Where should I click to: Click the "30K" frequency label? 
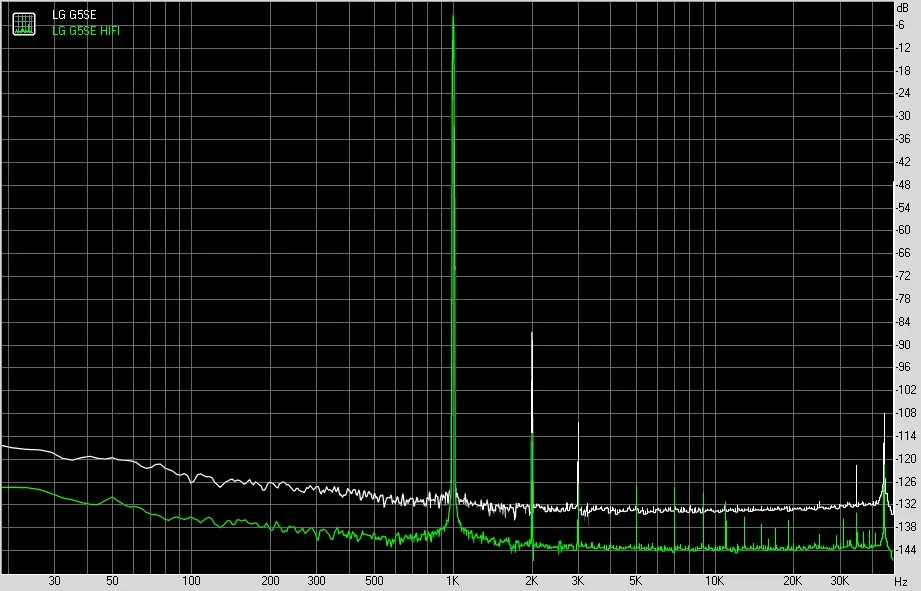(x=839, y=581)
